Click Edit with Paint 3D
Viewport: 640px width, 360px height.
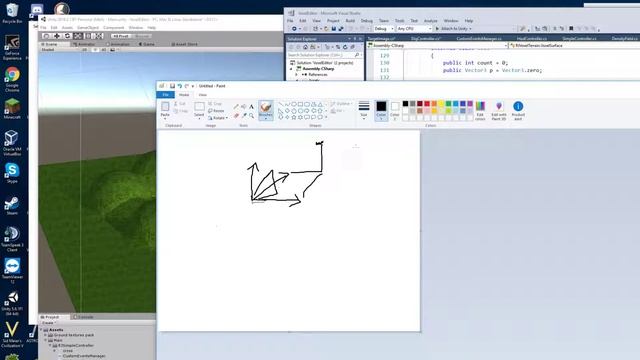click(x=499, y=110)
